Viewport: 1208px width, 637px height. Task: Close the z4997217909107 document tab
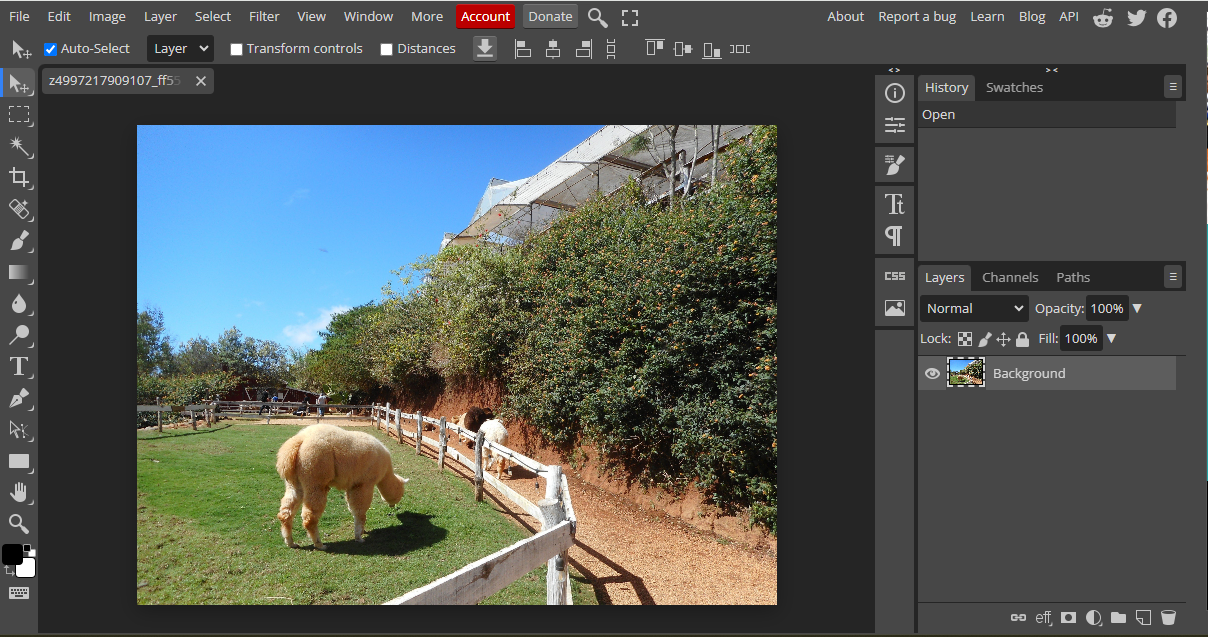pos(201,81)
